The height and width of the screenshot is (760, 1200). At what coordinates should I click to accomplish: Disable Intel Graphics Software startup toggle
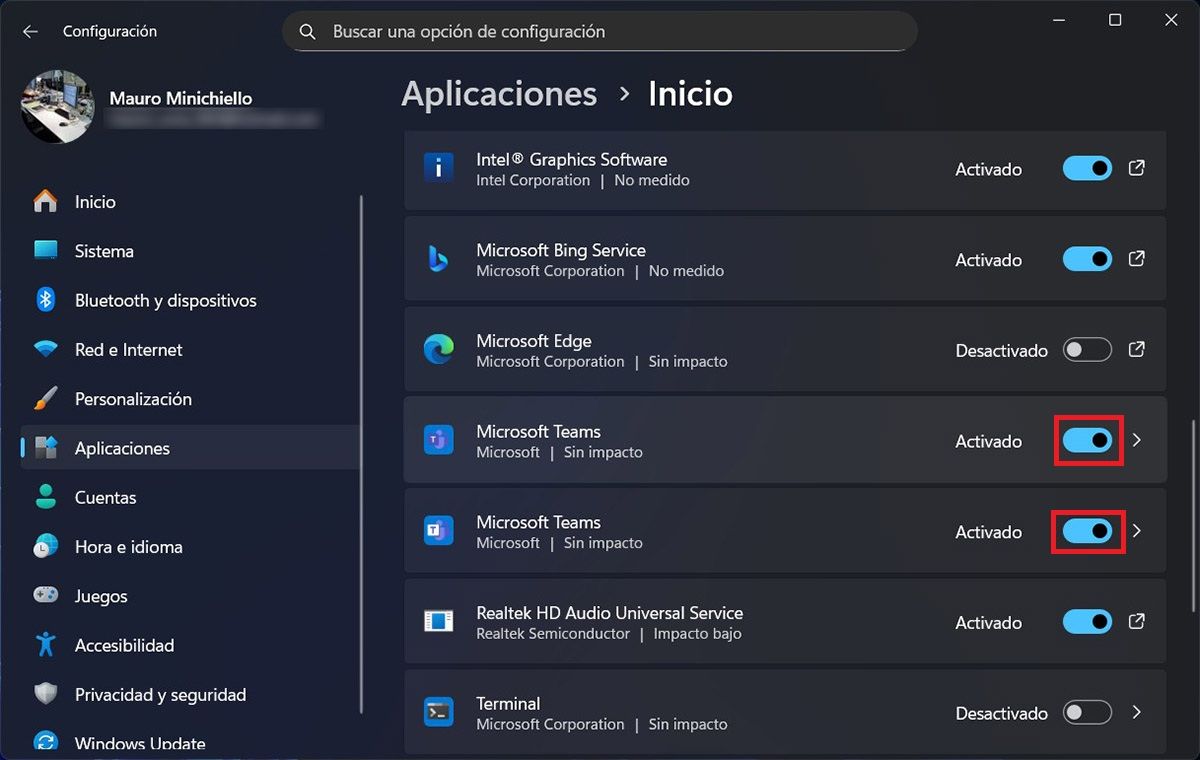(1087, 169)
